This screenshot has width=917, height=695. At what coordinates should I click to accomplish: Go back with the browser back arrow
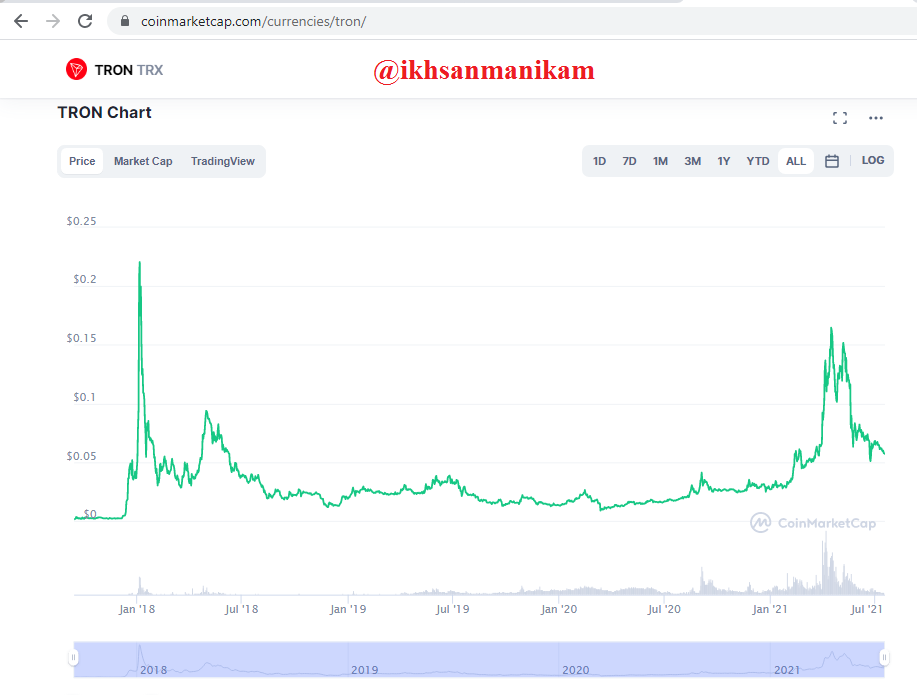click(x=21, y=22)
